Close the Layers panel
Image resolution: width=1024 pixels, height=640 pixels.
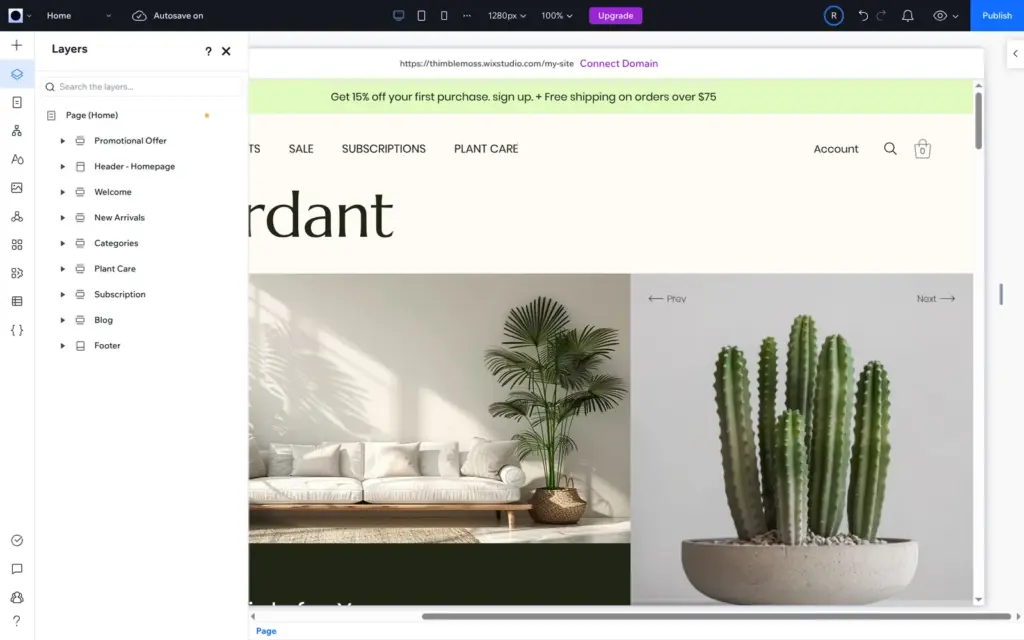[x=226, y=51]
